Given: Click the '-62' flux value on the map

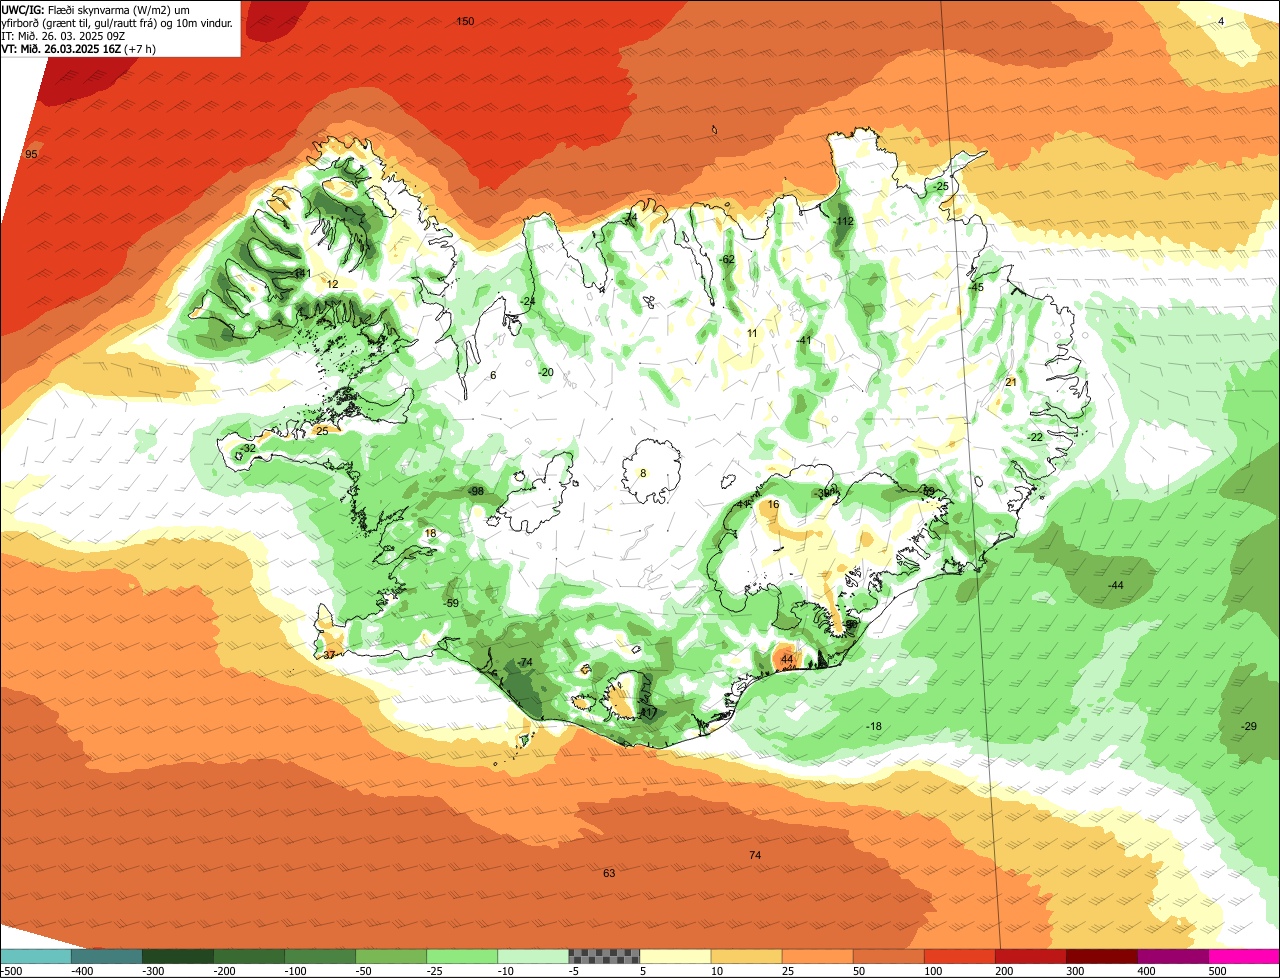Looking at the screenshot, I should click(727, 259).
